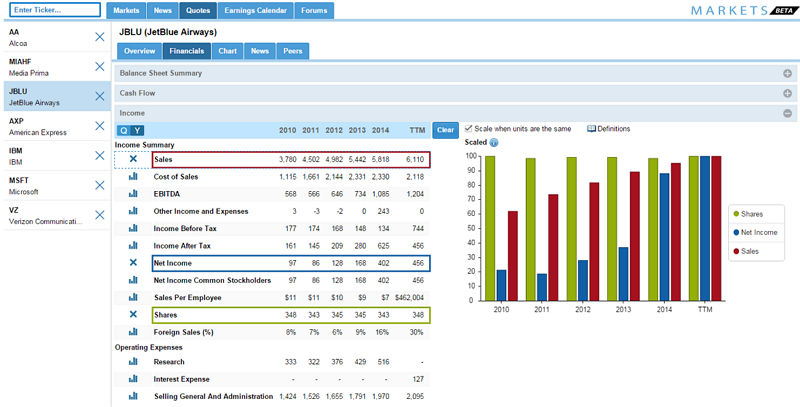Screen dimensions: 800x407
Task: Remove Alcoa from the watchlist
Action: [x=100, y=37]
